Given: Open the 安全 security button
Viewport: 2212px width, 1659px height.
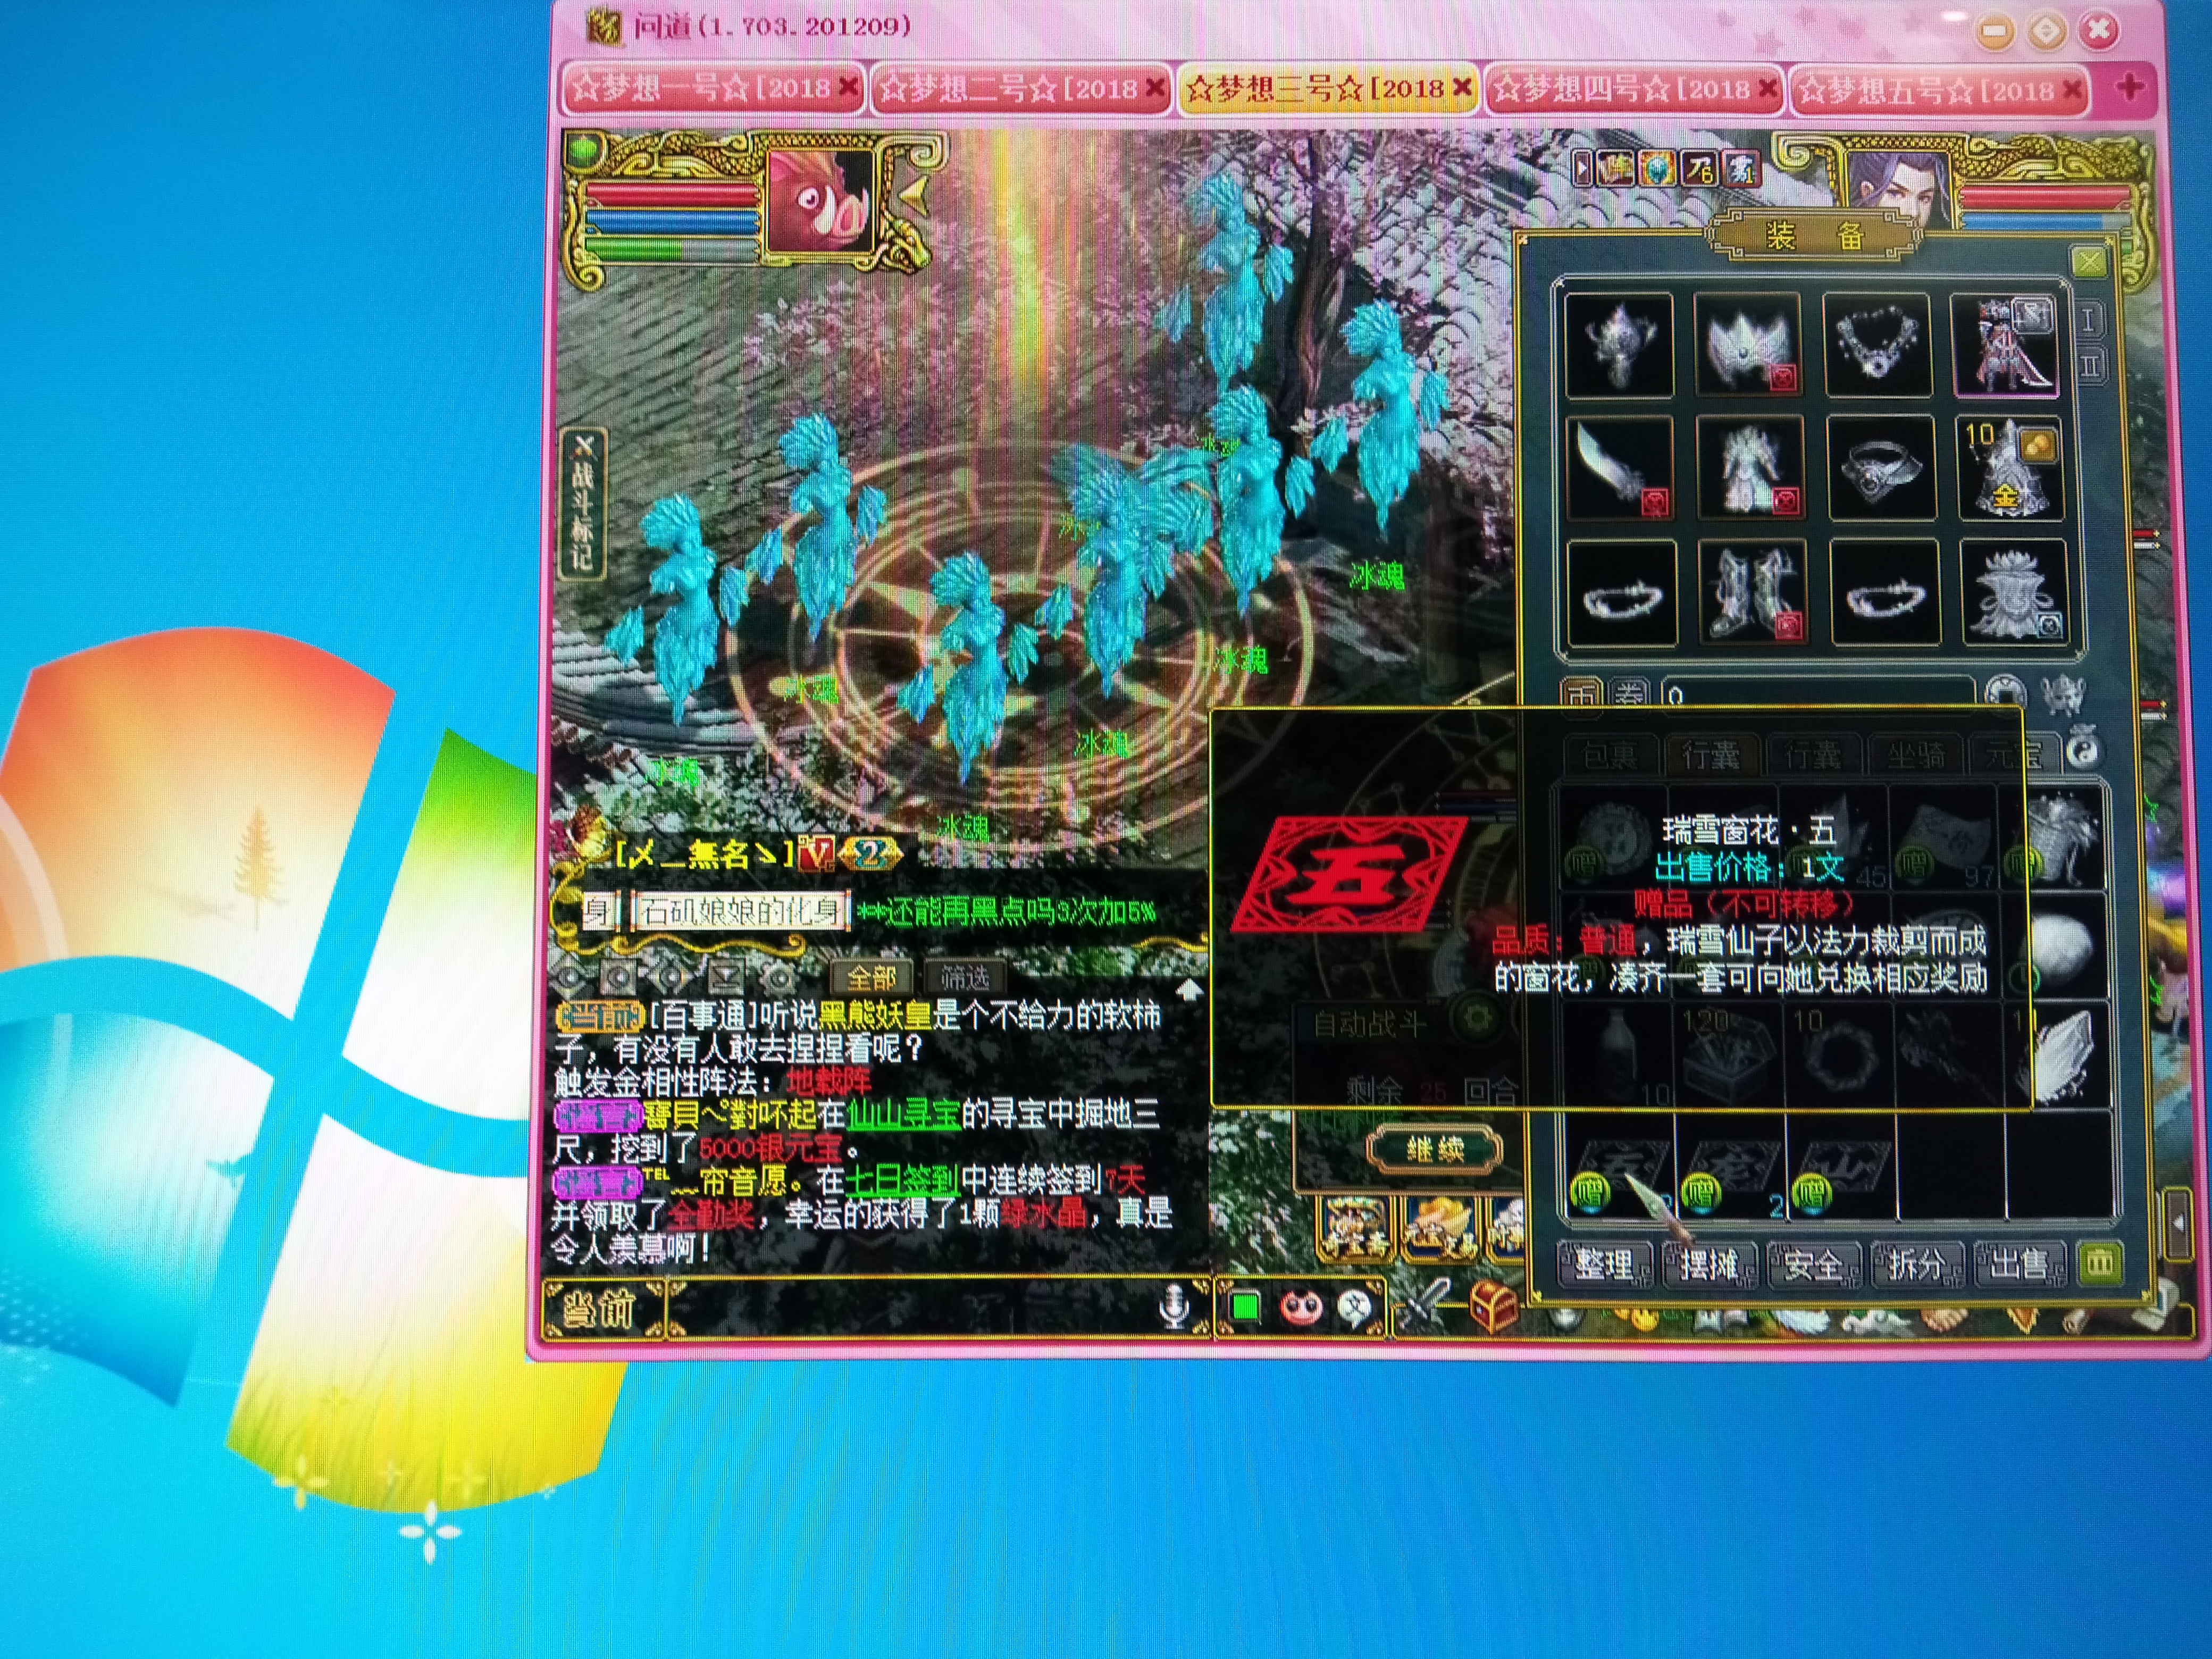Looking at the screenshot, I should 1814,1265.
